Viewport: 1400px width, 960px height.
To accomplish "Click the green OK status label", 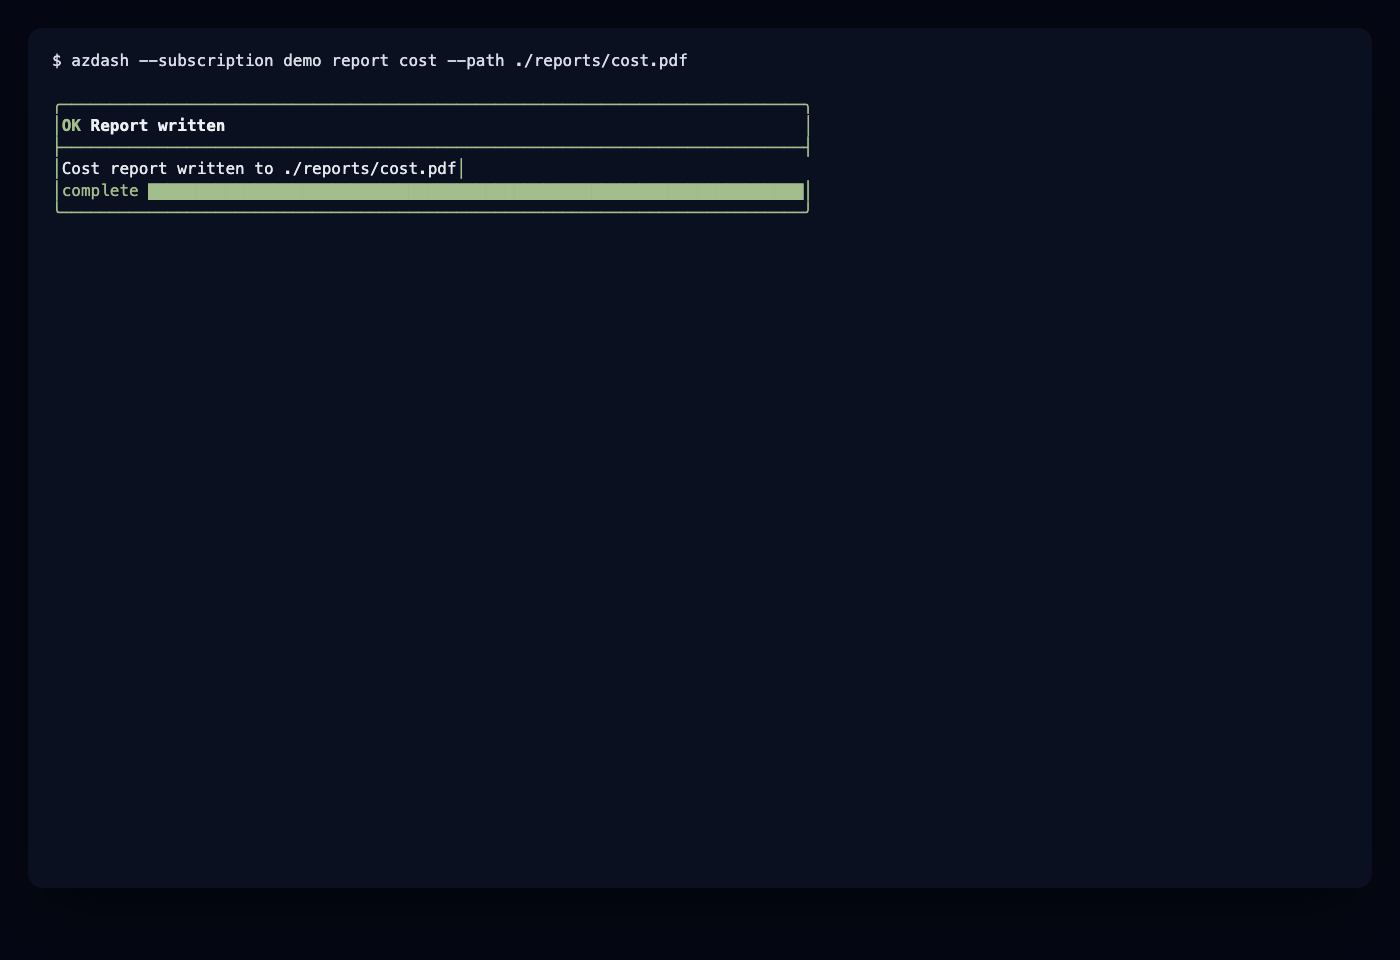I will [x=71, y=126].
